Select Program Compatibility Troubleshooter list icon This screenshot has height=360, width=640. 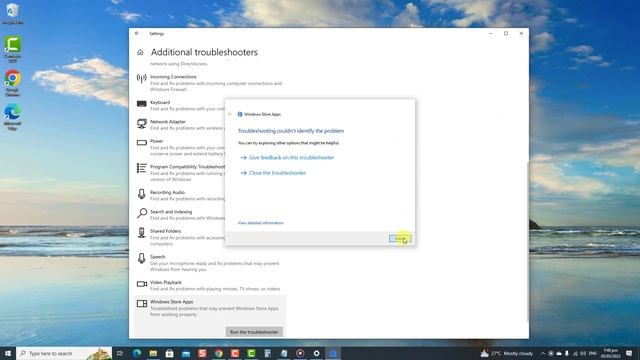click(142, 168)
